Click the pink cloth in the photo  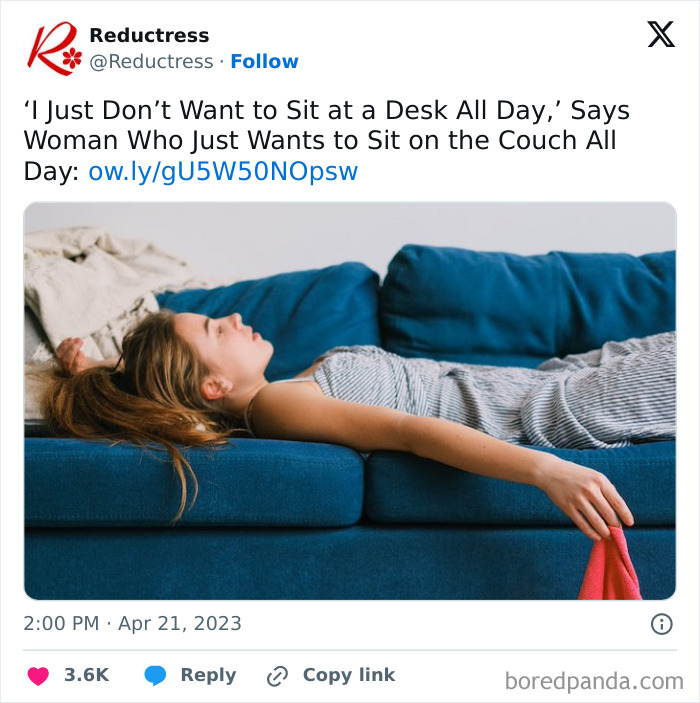[x=610, y=565]
